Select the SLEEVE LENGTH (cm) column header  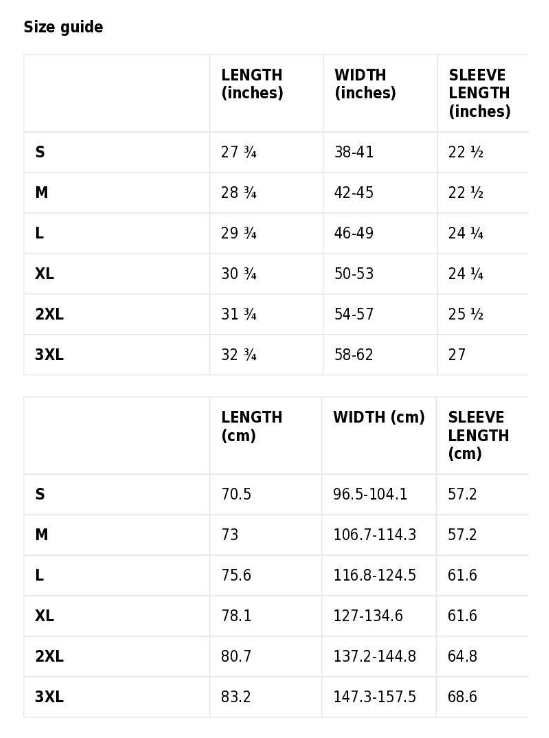(478, 435)
